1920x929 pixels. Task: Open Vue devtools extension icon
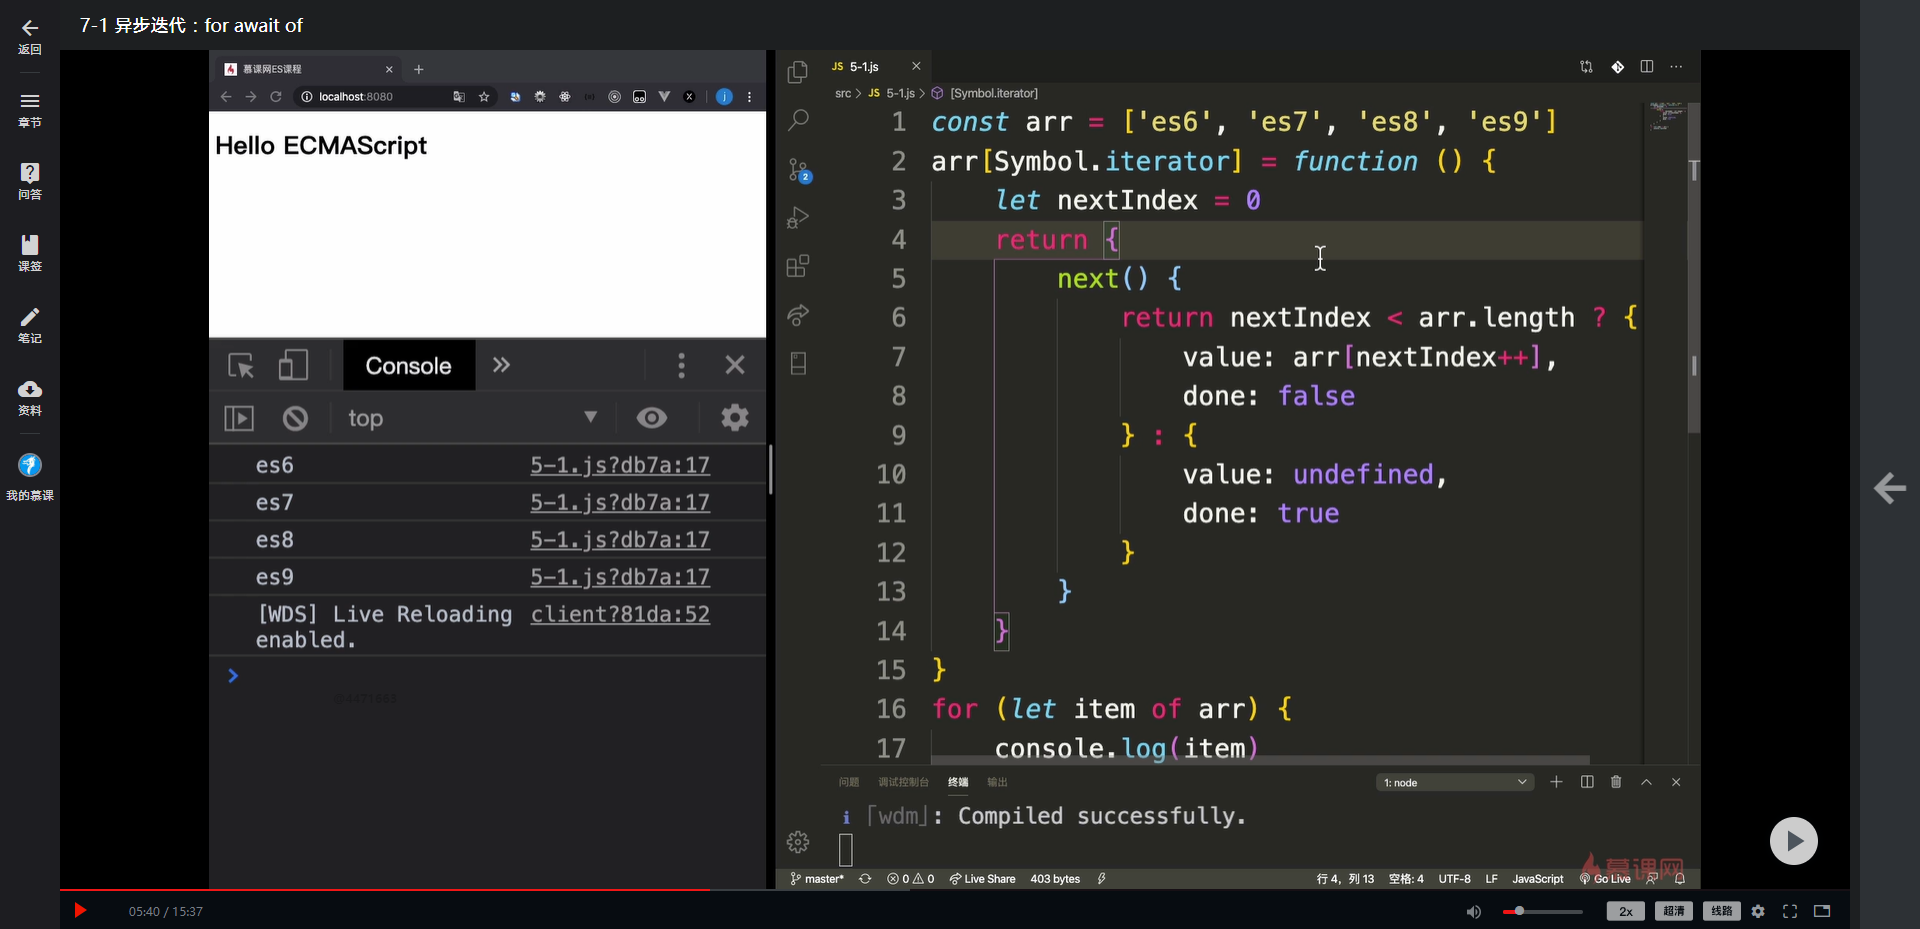(664, 97)
